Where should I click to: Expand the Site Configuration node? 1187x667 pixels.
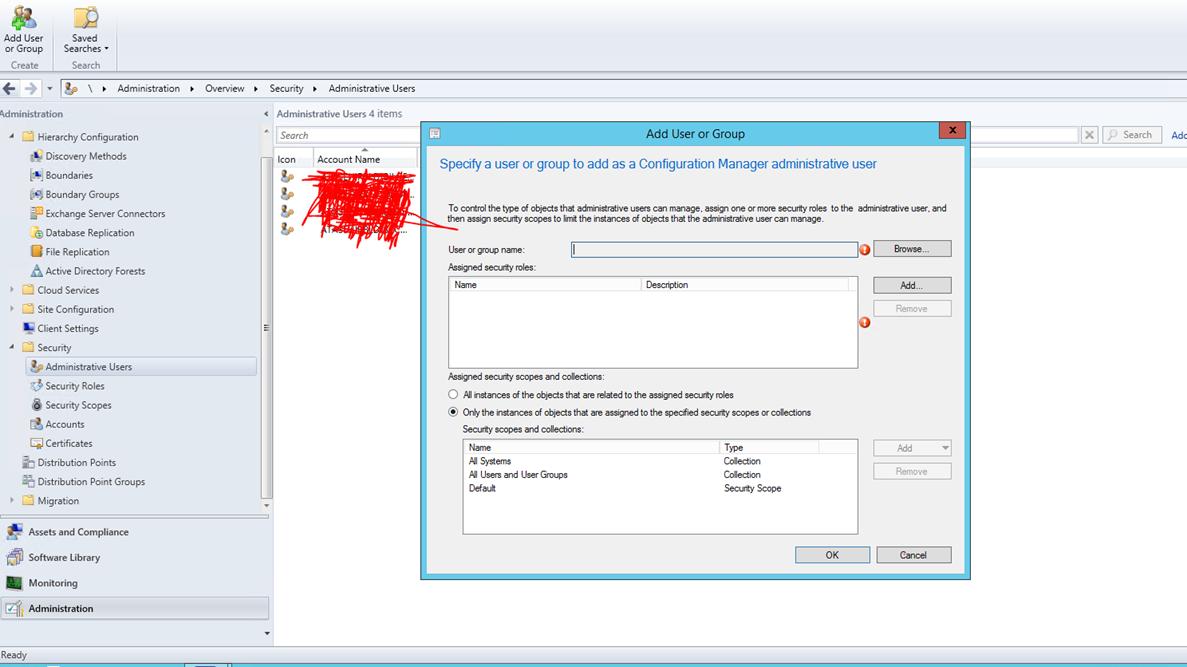click(x=11, y=309)
